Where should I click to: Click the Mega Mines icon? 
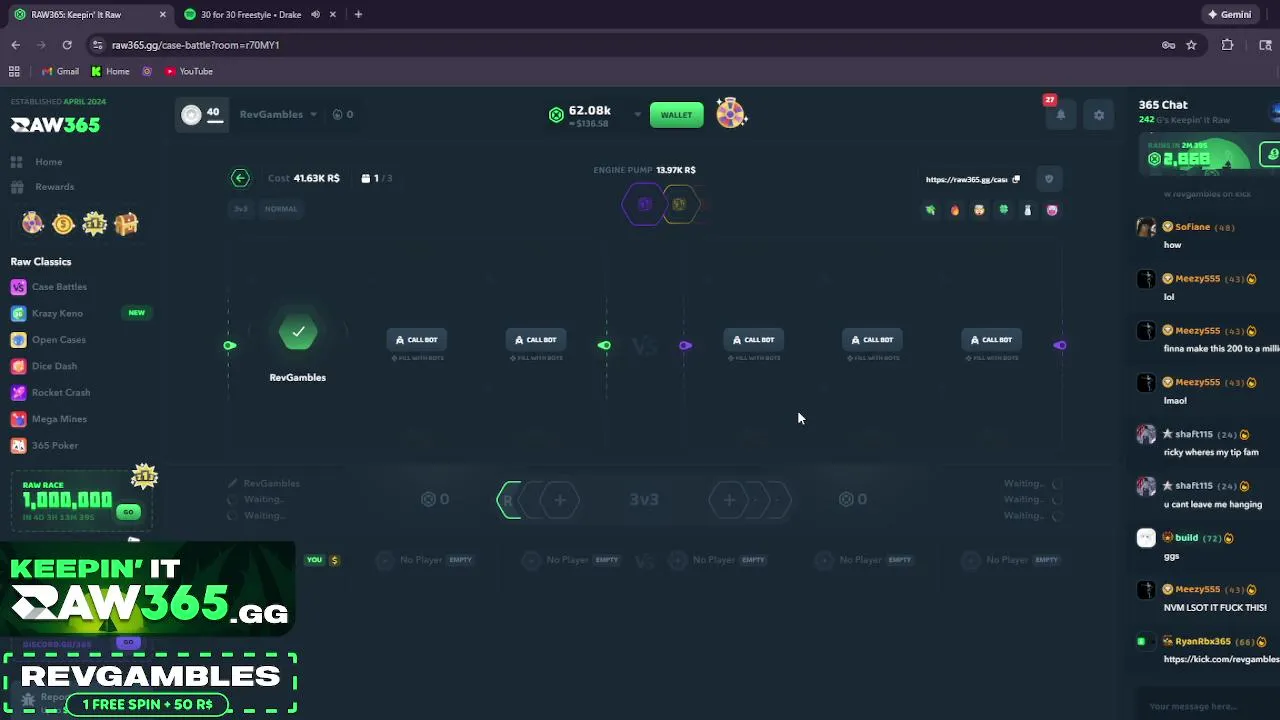pos(18,419)
